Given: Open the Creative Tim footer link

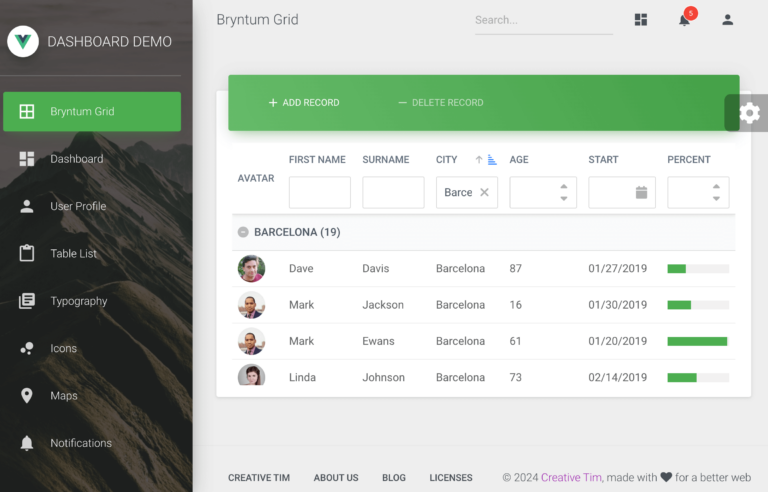Looking at the screenshot, I should pos(259,478).
